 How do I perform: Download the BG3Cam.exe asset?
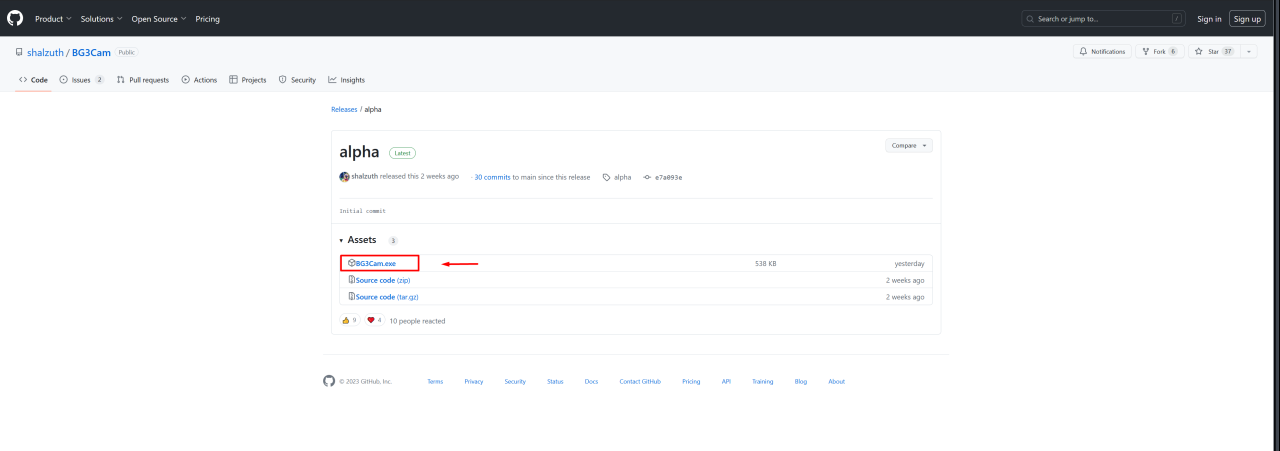click(x=375, y=263)
